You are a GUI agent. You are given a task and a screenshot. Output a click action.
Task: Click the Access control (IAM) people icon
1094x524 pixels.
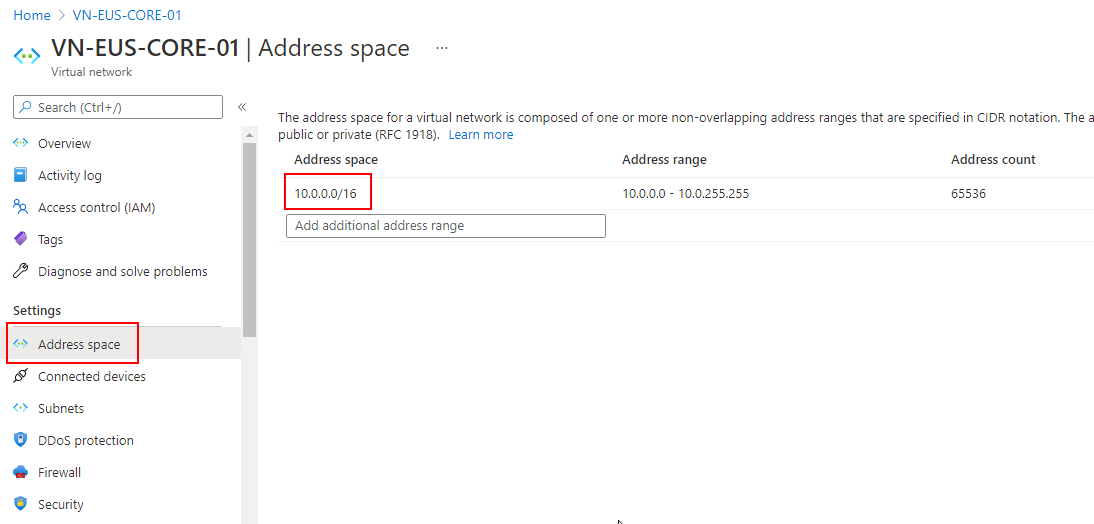click(x=20, y=207)
